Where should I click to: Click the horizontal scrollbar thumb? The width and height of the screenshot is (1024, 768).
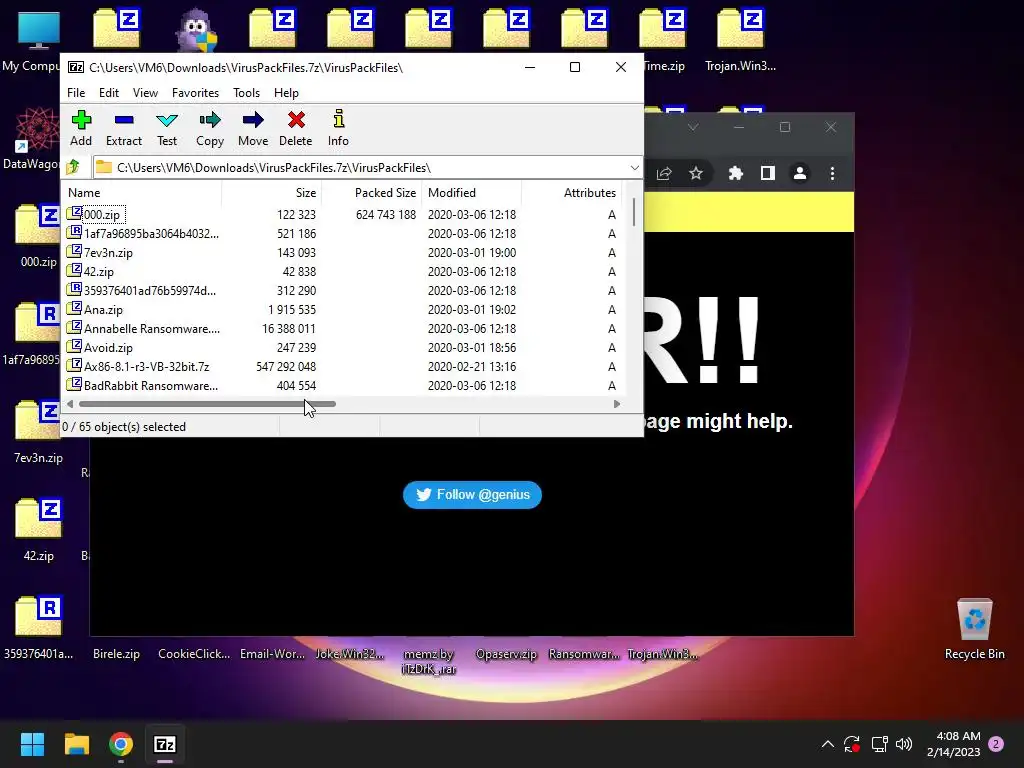[x=207, y=404]
